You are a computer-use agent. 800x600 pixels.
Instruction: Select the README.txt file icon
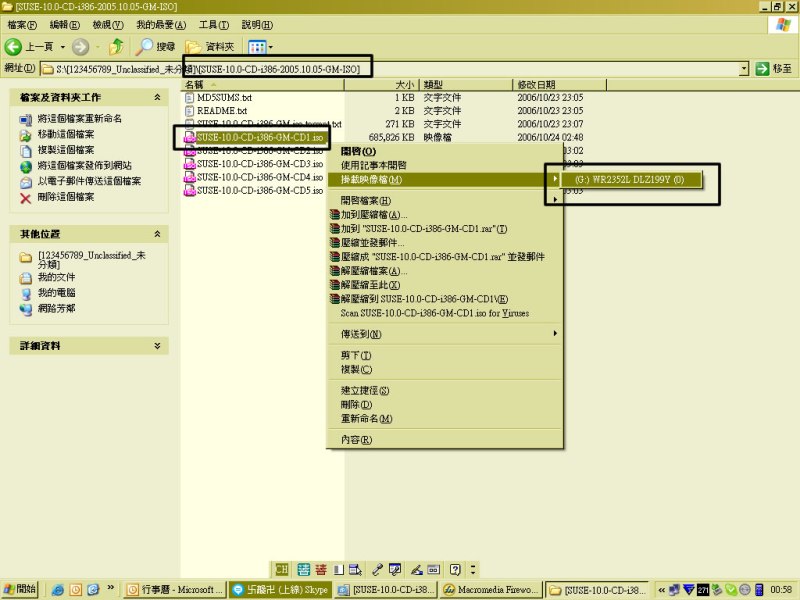coord(189,111)
